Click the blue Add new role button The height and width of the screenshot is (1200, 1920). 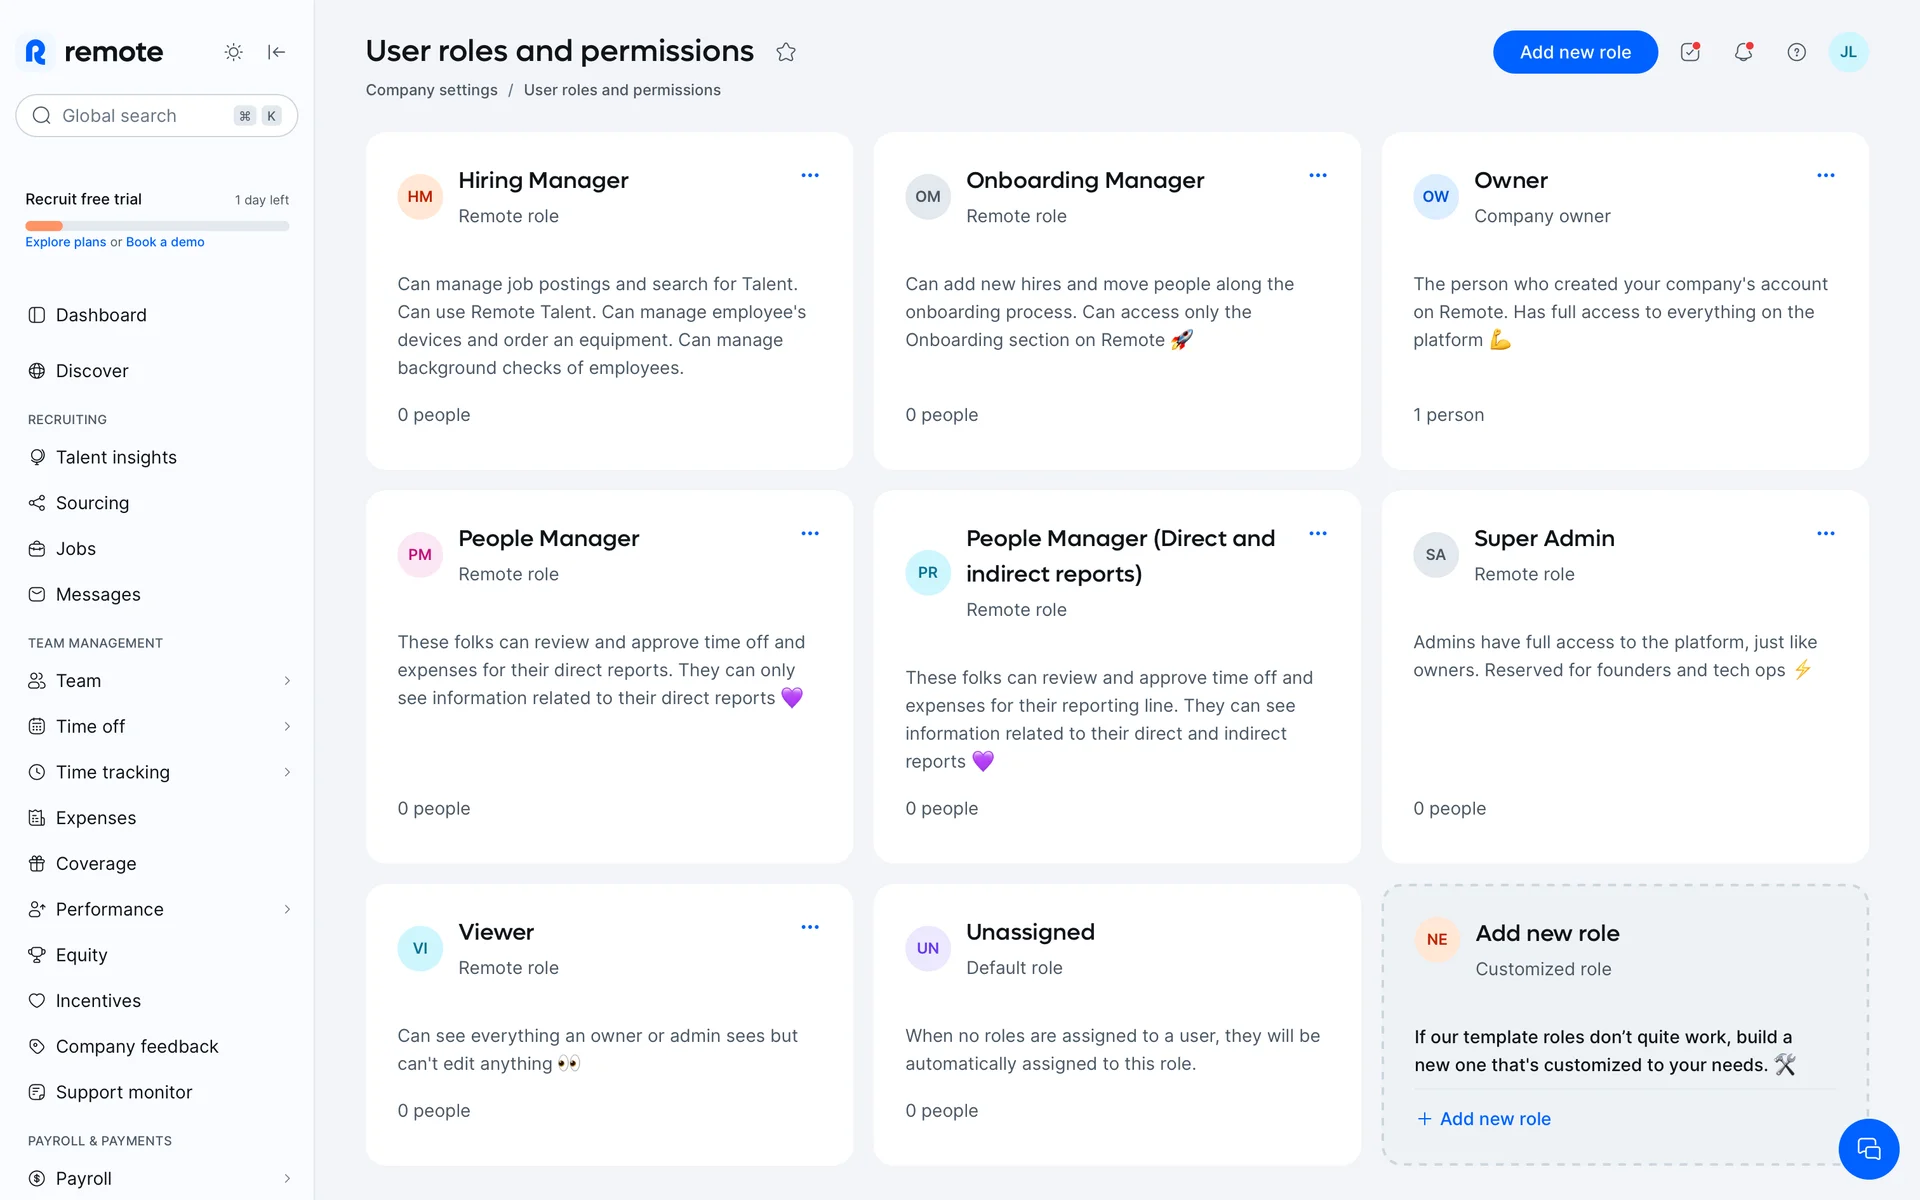(x=1575, y=52)
